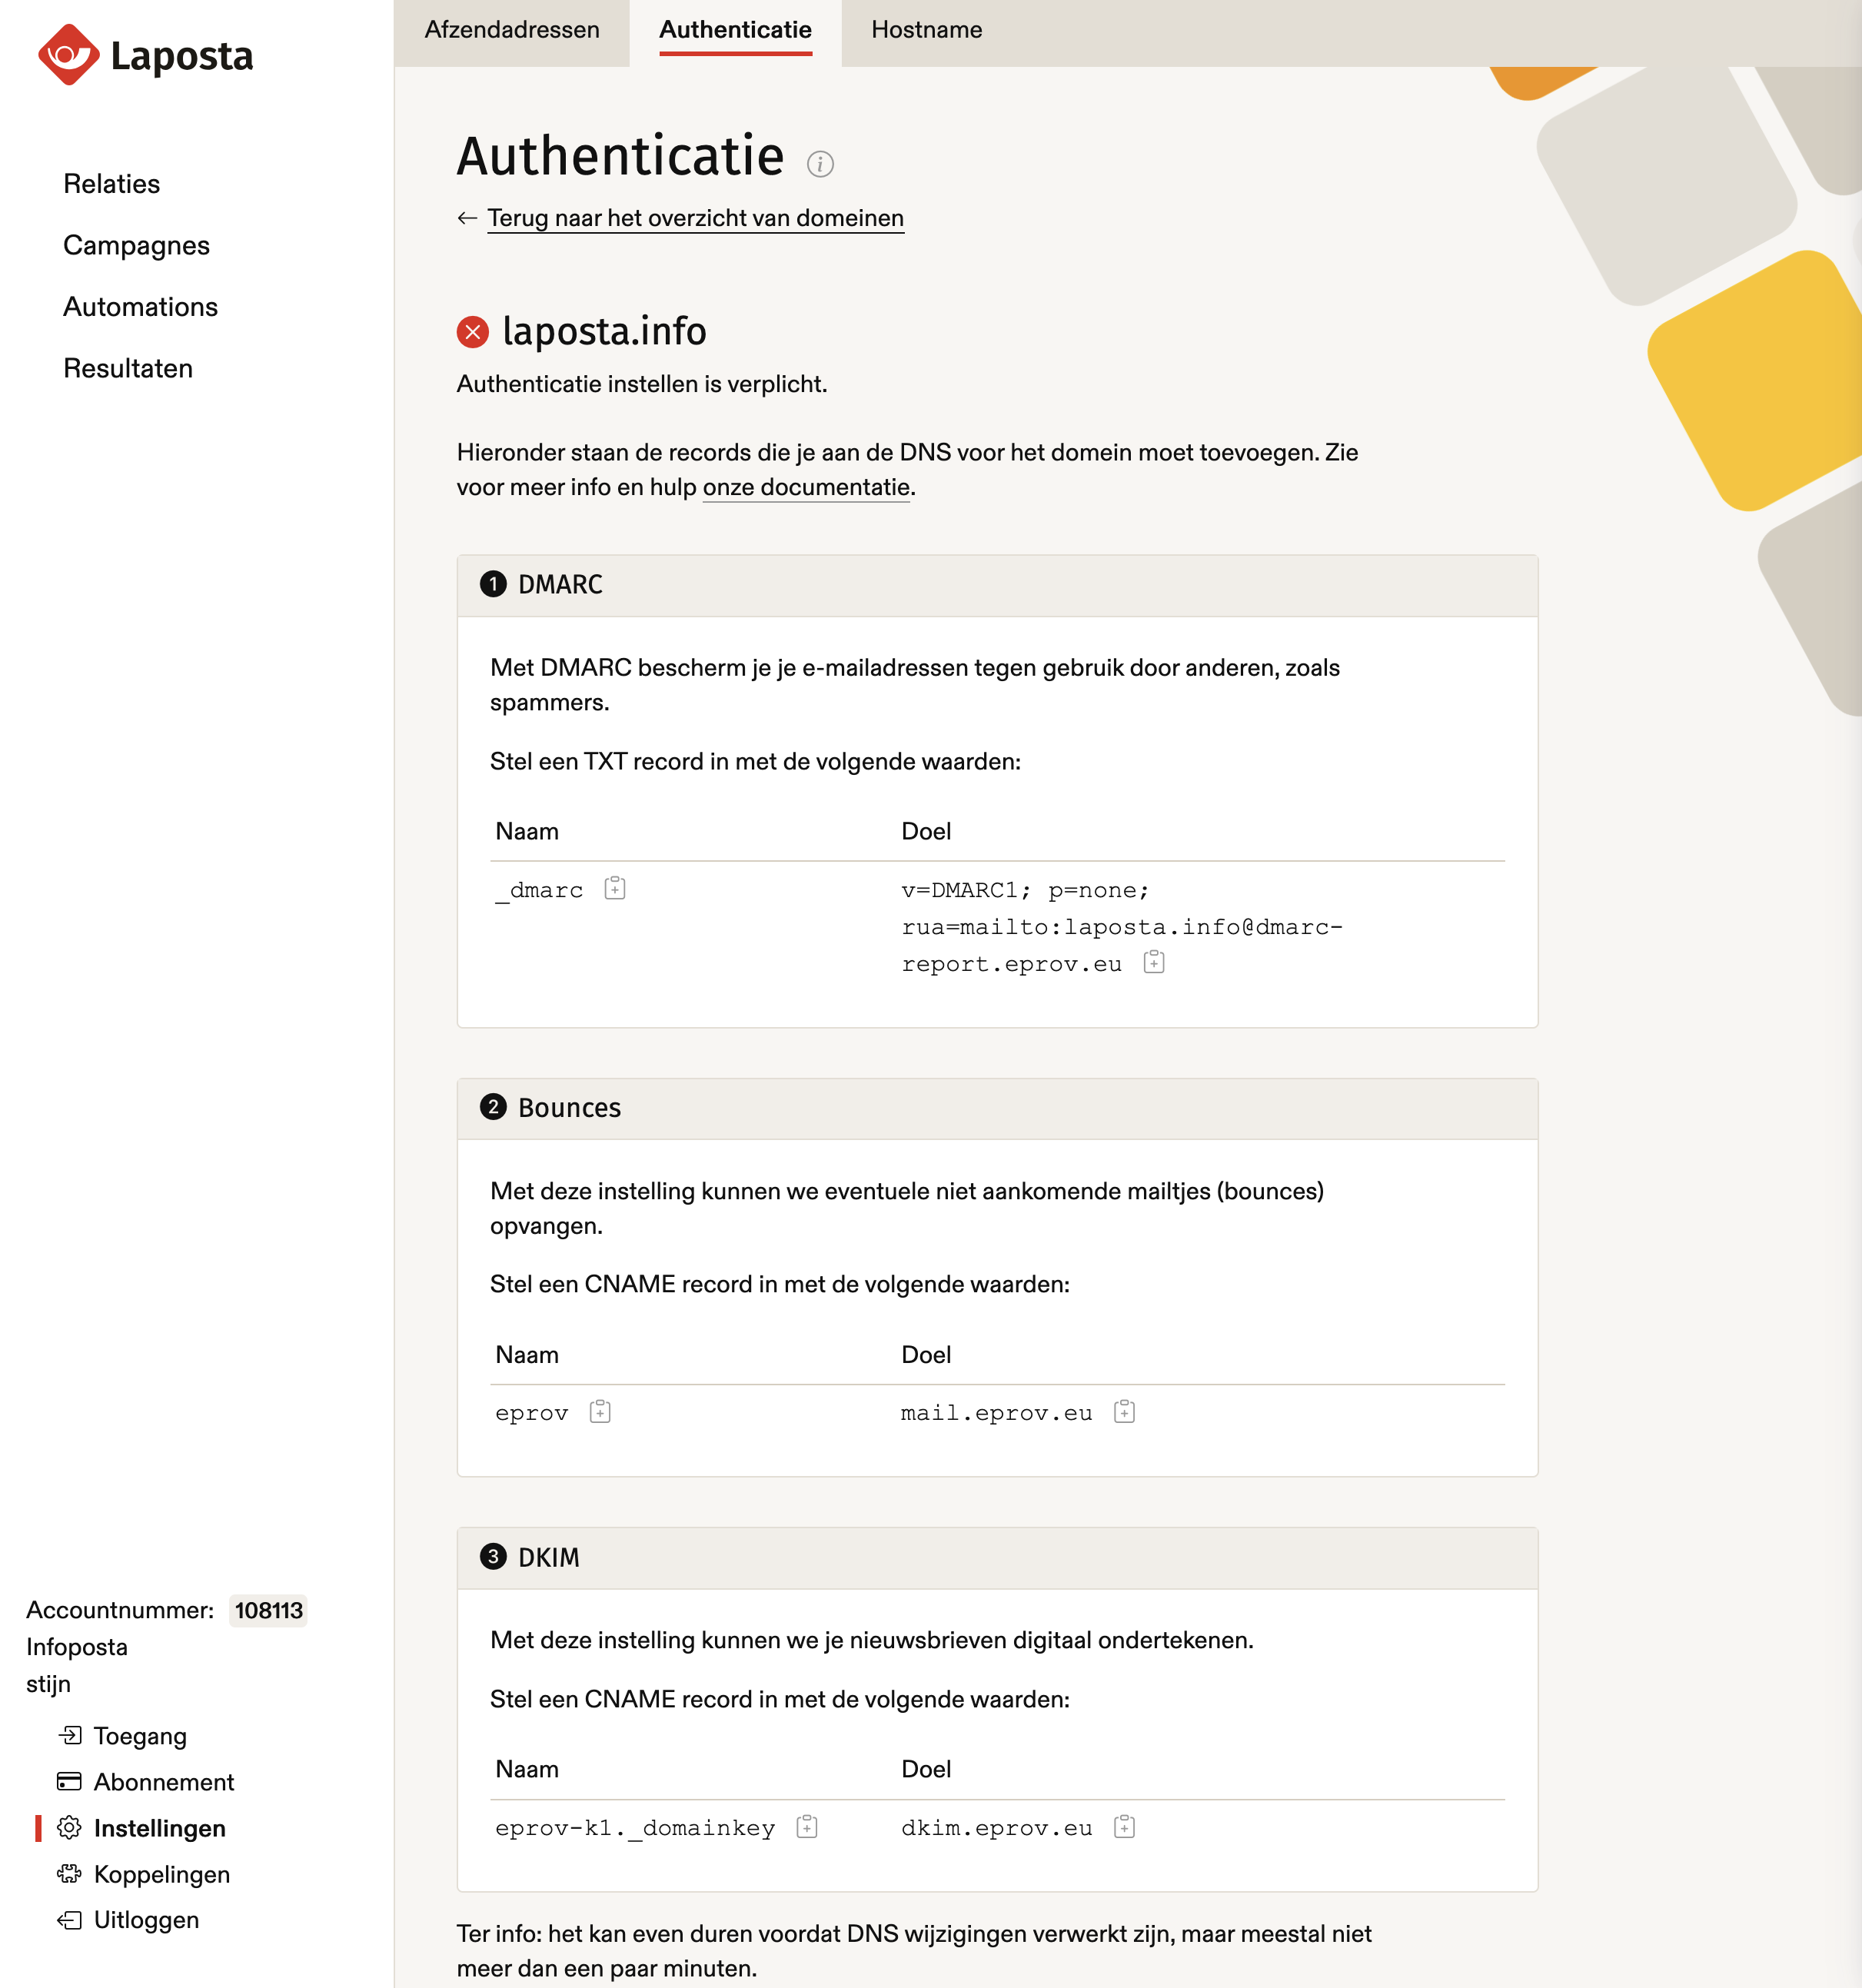Select the 'eprov-k1._domainkey' text

coord(635,1828)
